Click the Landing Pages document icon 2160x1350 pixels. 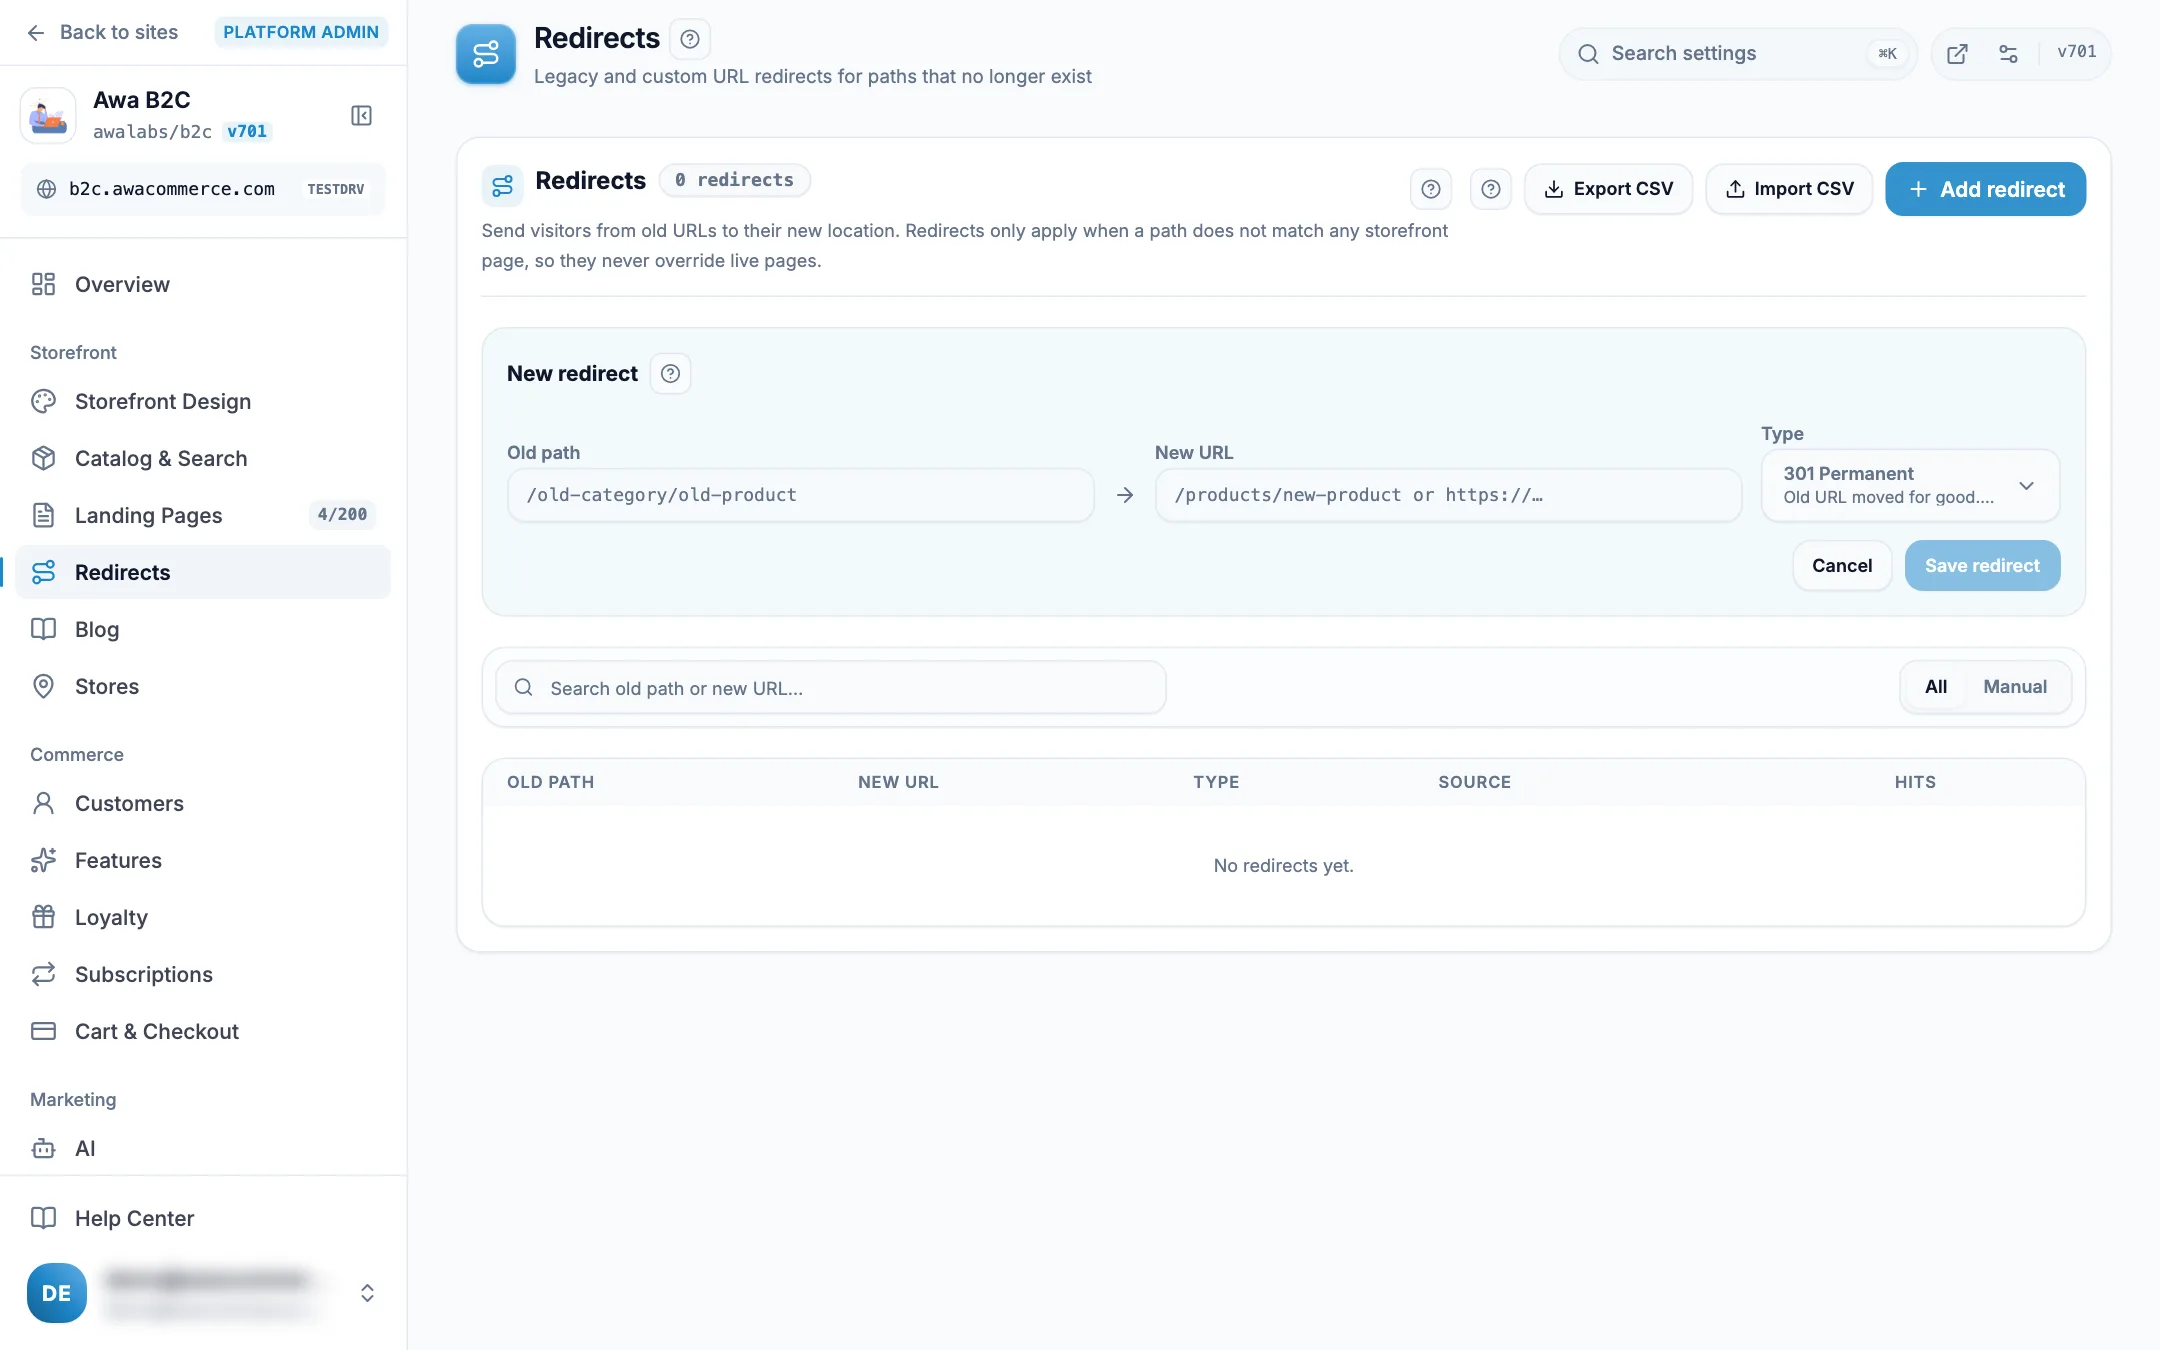pos(43,515)
